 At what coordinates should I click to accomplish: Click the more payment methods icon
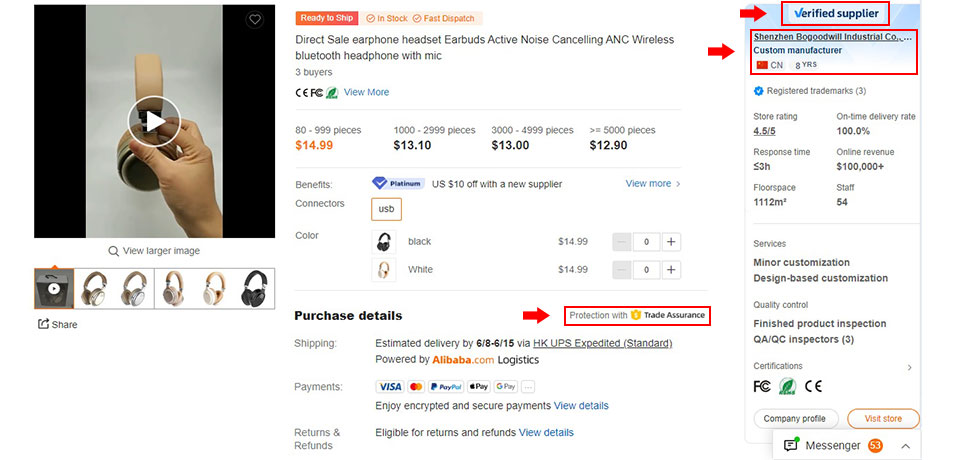click(528, 387)
